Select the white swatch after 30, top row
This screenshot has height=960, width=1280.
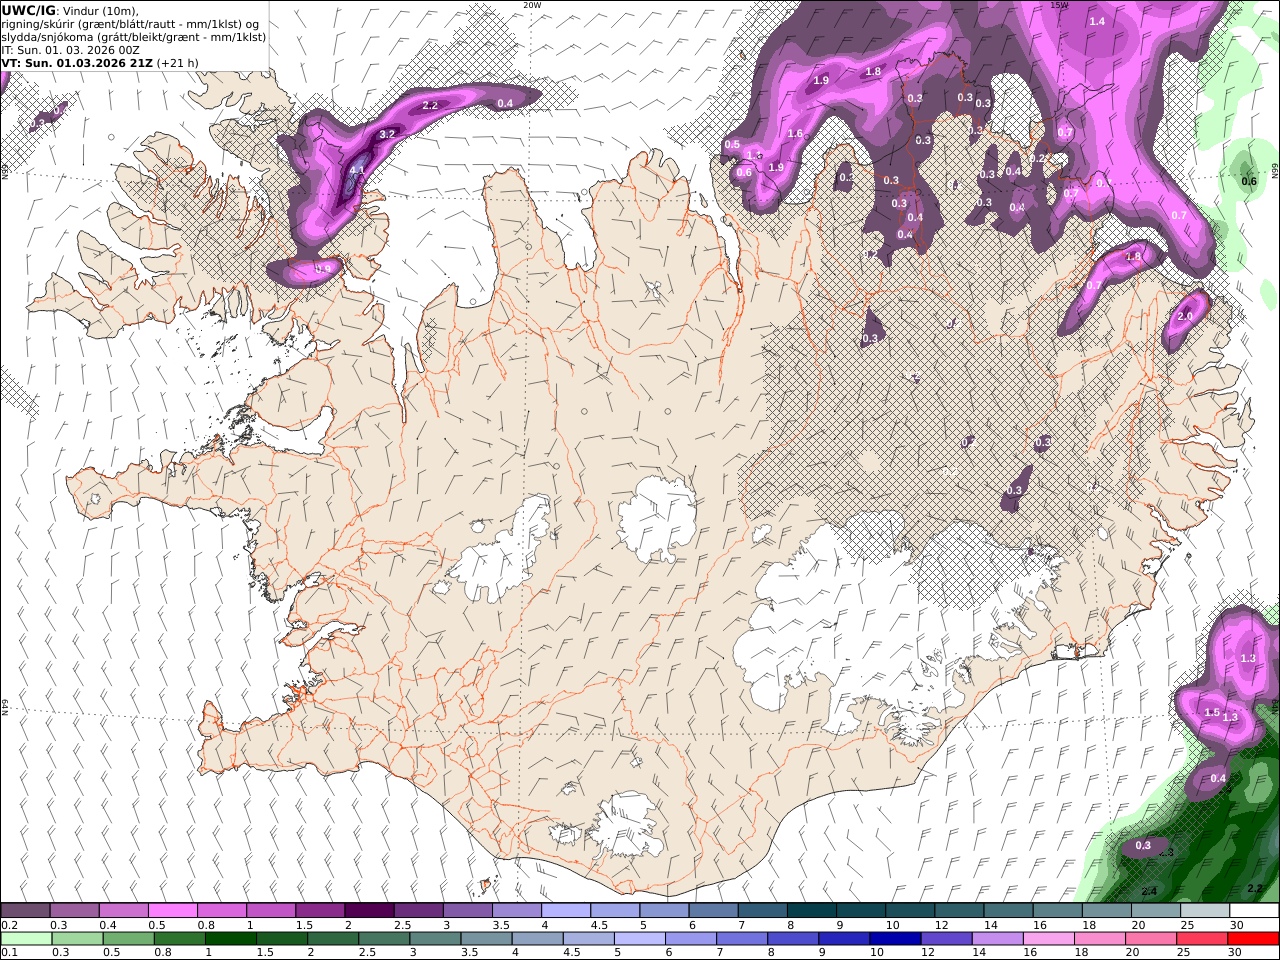(1253, 910)
